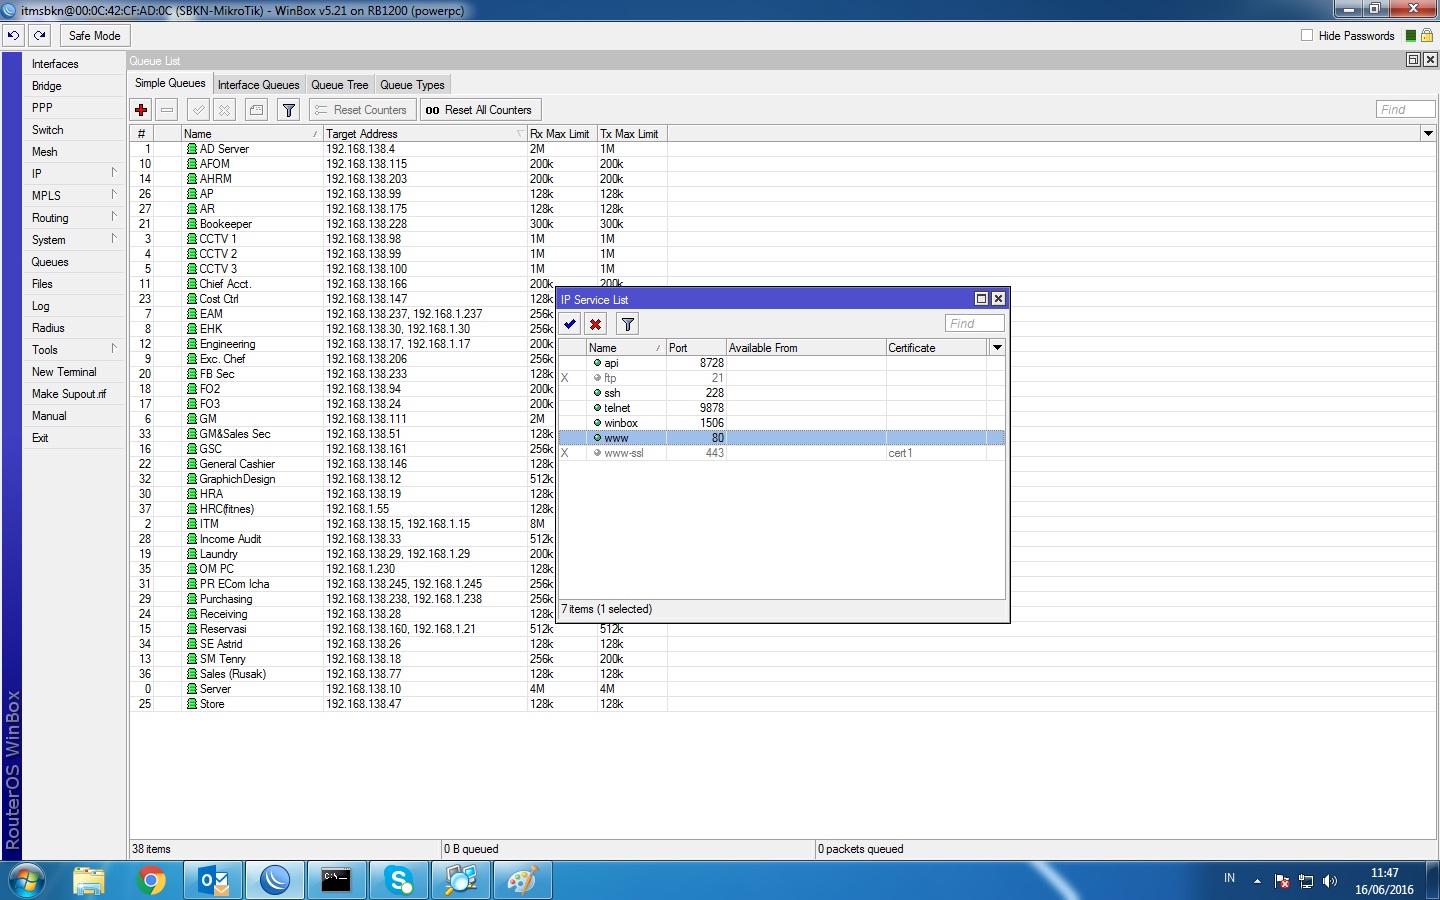Image resolution: width=1440 pixels, height=900 pixels.
Task: Click the clock showing 11:47
Action: (x=1384, y=873)
